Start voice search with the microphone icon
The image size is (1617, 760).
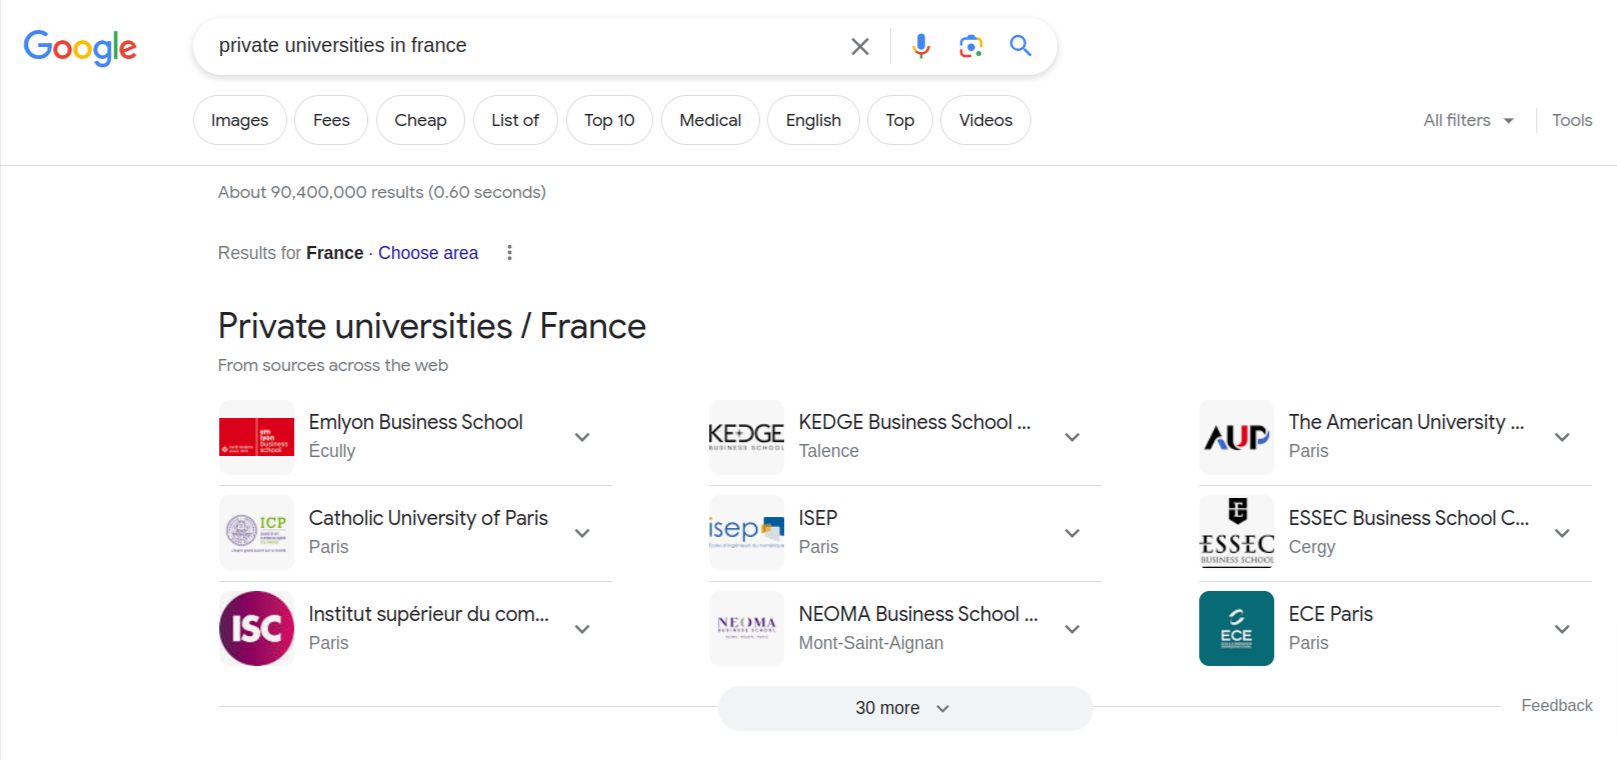tap(921, 46)
